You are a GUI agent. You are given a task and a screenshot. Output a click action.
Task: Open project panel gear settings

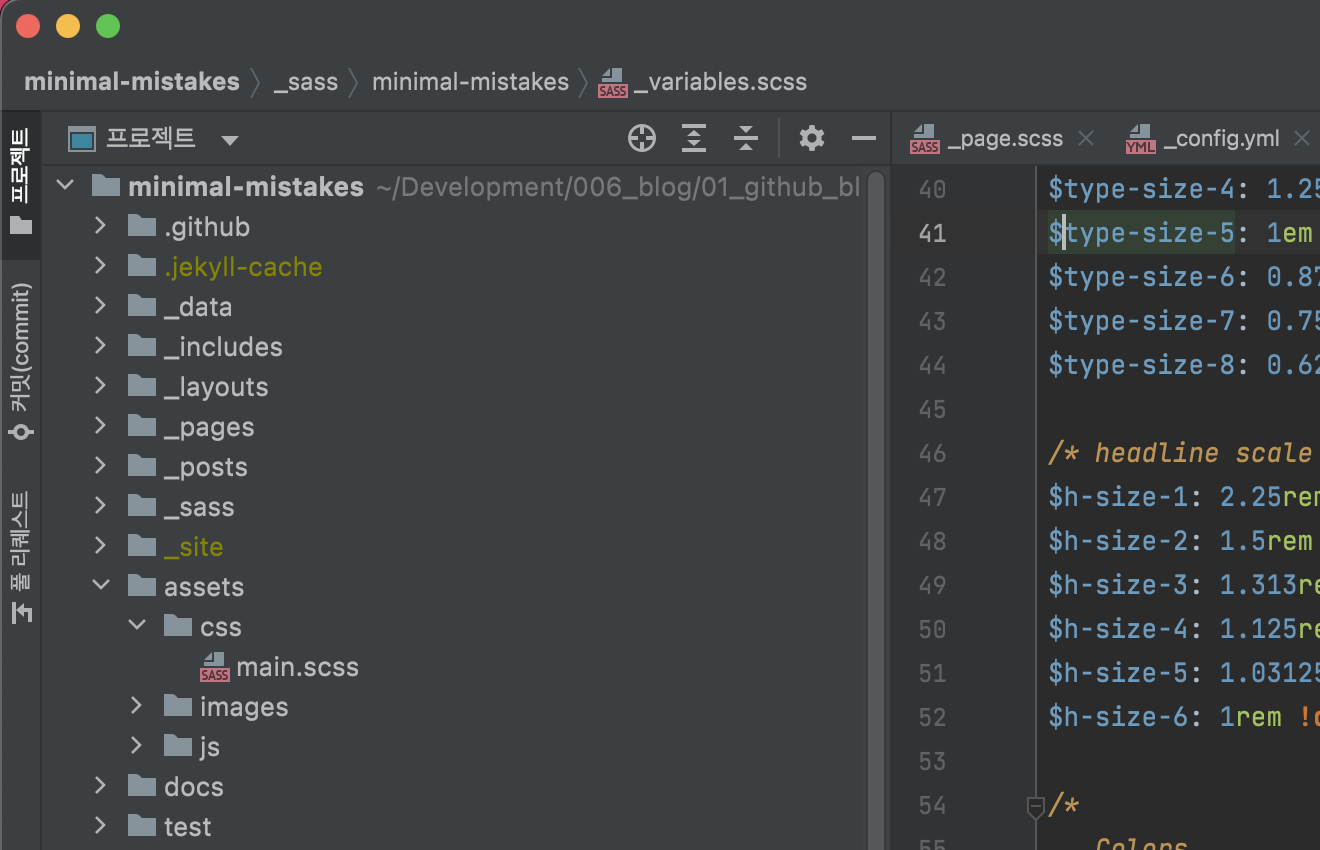click(x=812, y=139)
